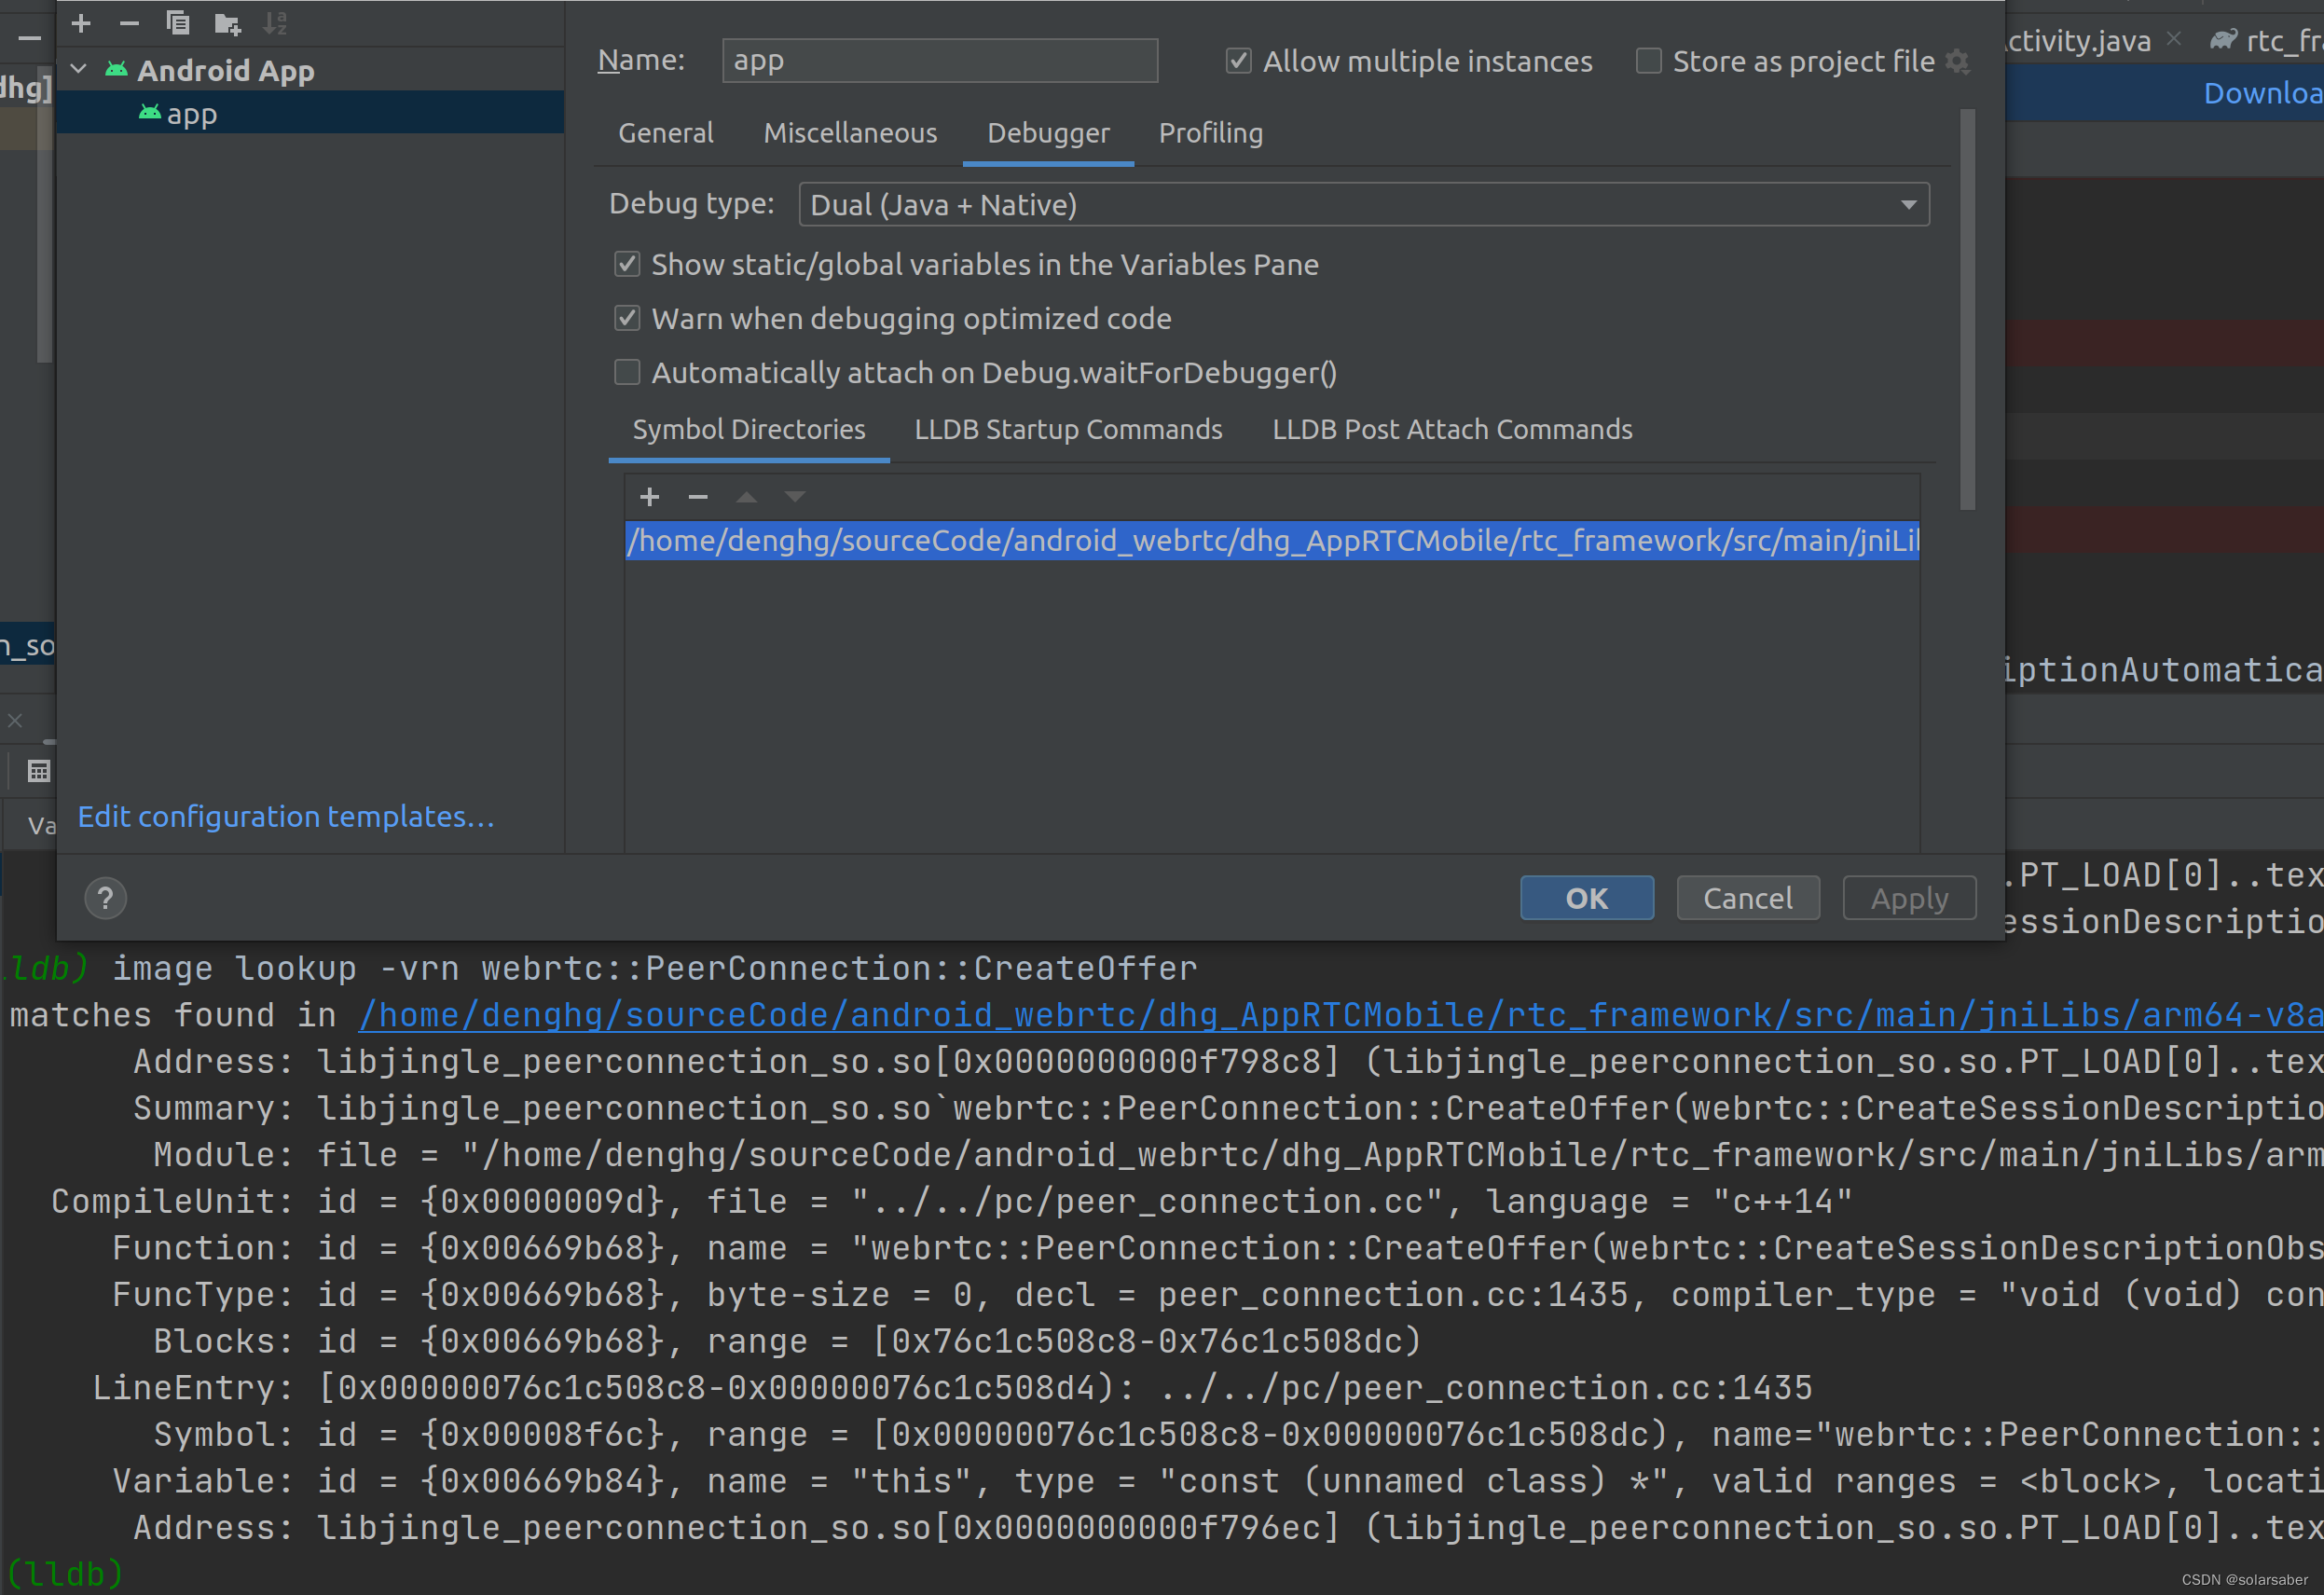Click the Remove Configuration minus icon
This screenshot has width=2324, height=1595.
(129, 23)
